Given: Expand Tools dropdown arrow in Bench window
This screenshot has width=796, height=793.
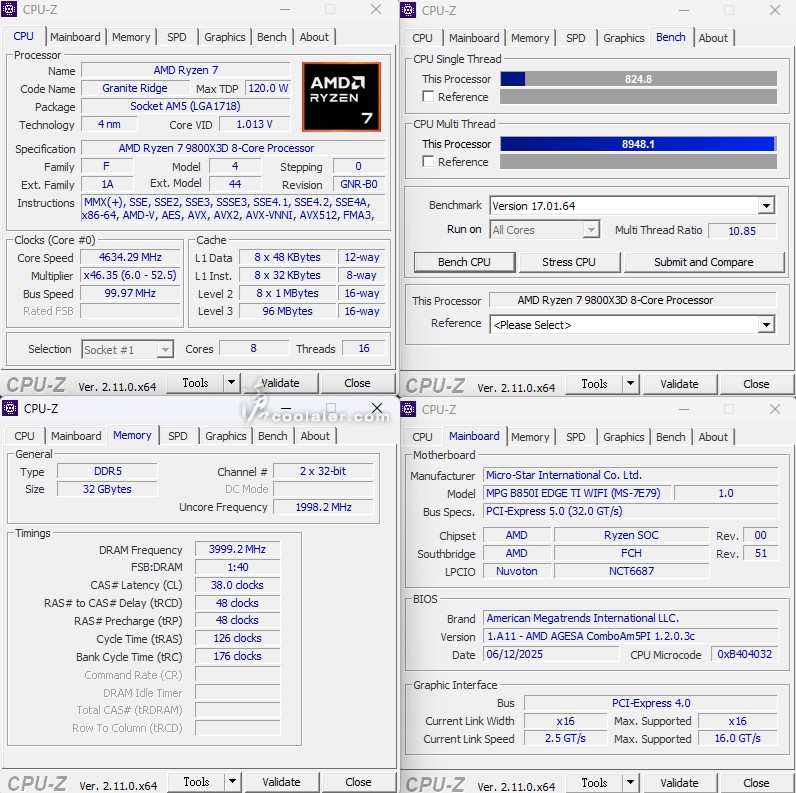Looking at the screenshot, I should pos(631,383).
